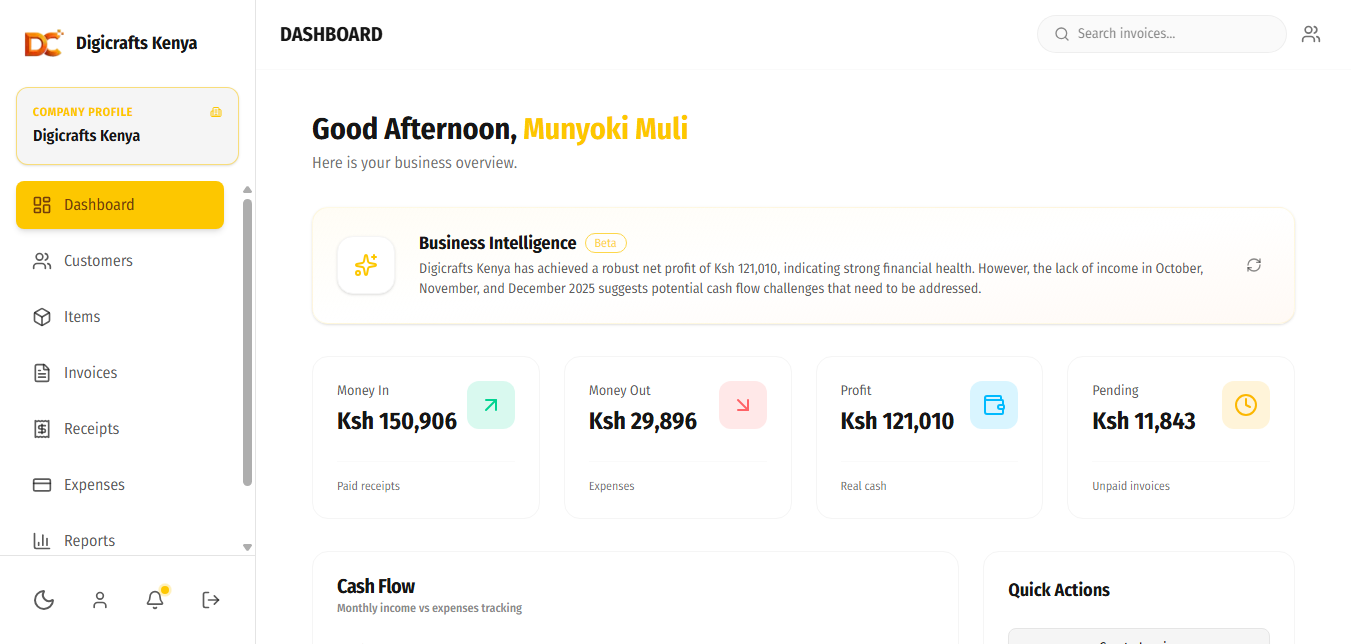The image size is (1352, 644).
Task: Open the users icon beside search
Action: point(1311,34)
